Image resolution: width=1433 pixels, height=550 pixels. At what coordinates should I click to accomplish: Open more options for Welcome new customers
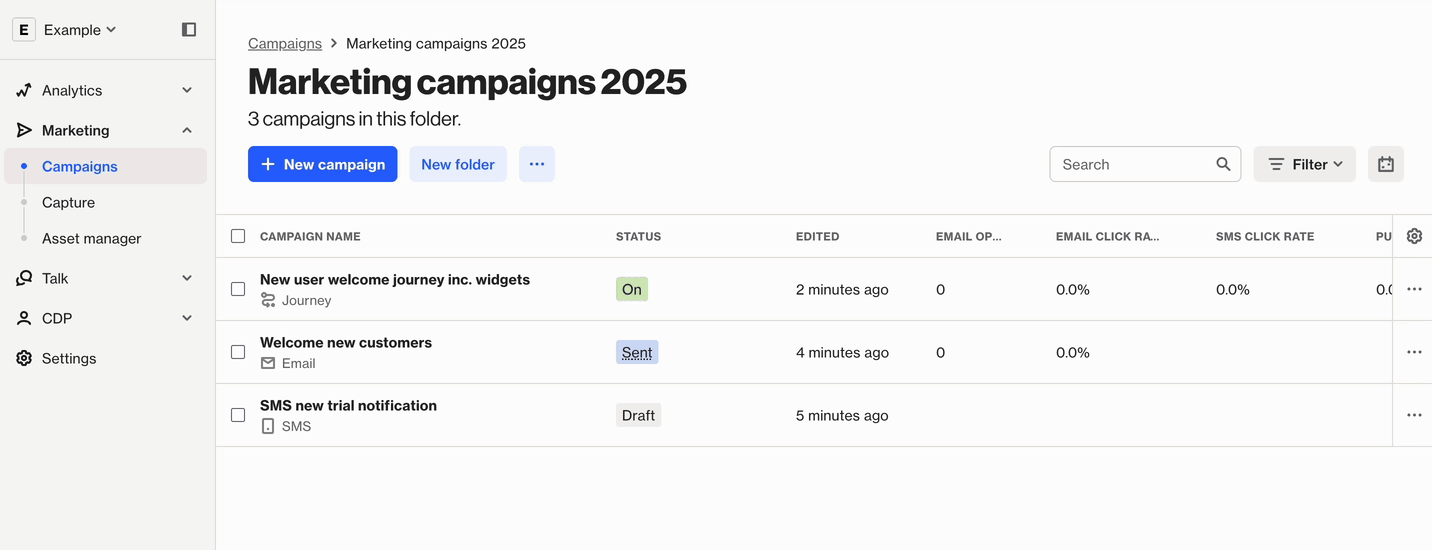tap(1414, 352)
